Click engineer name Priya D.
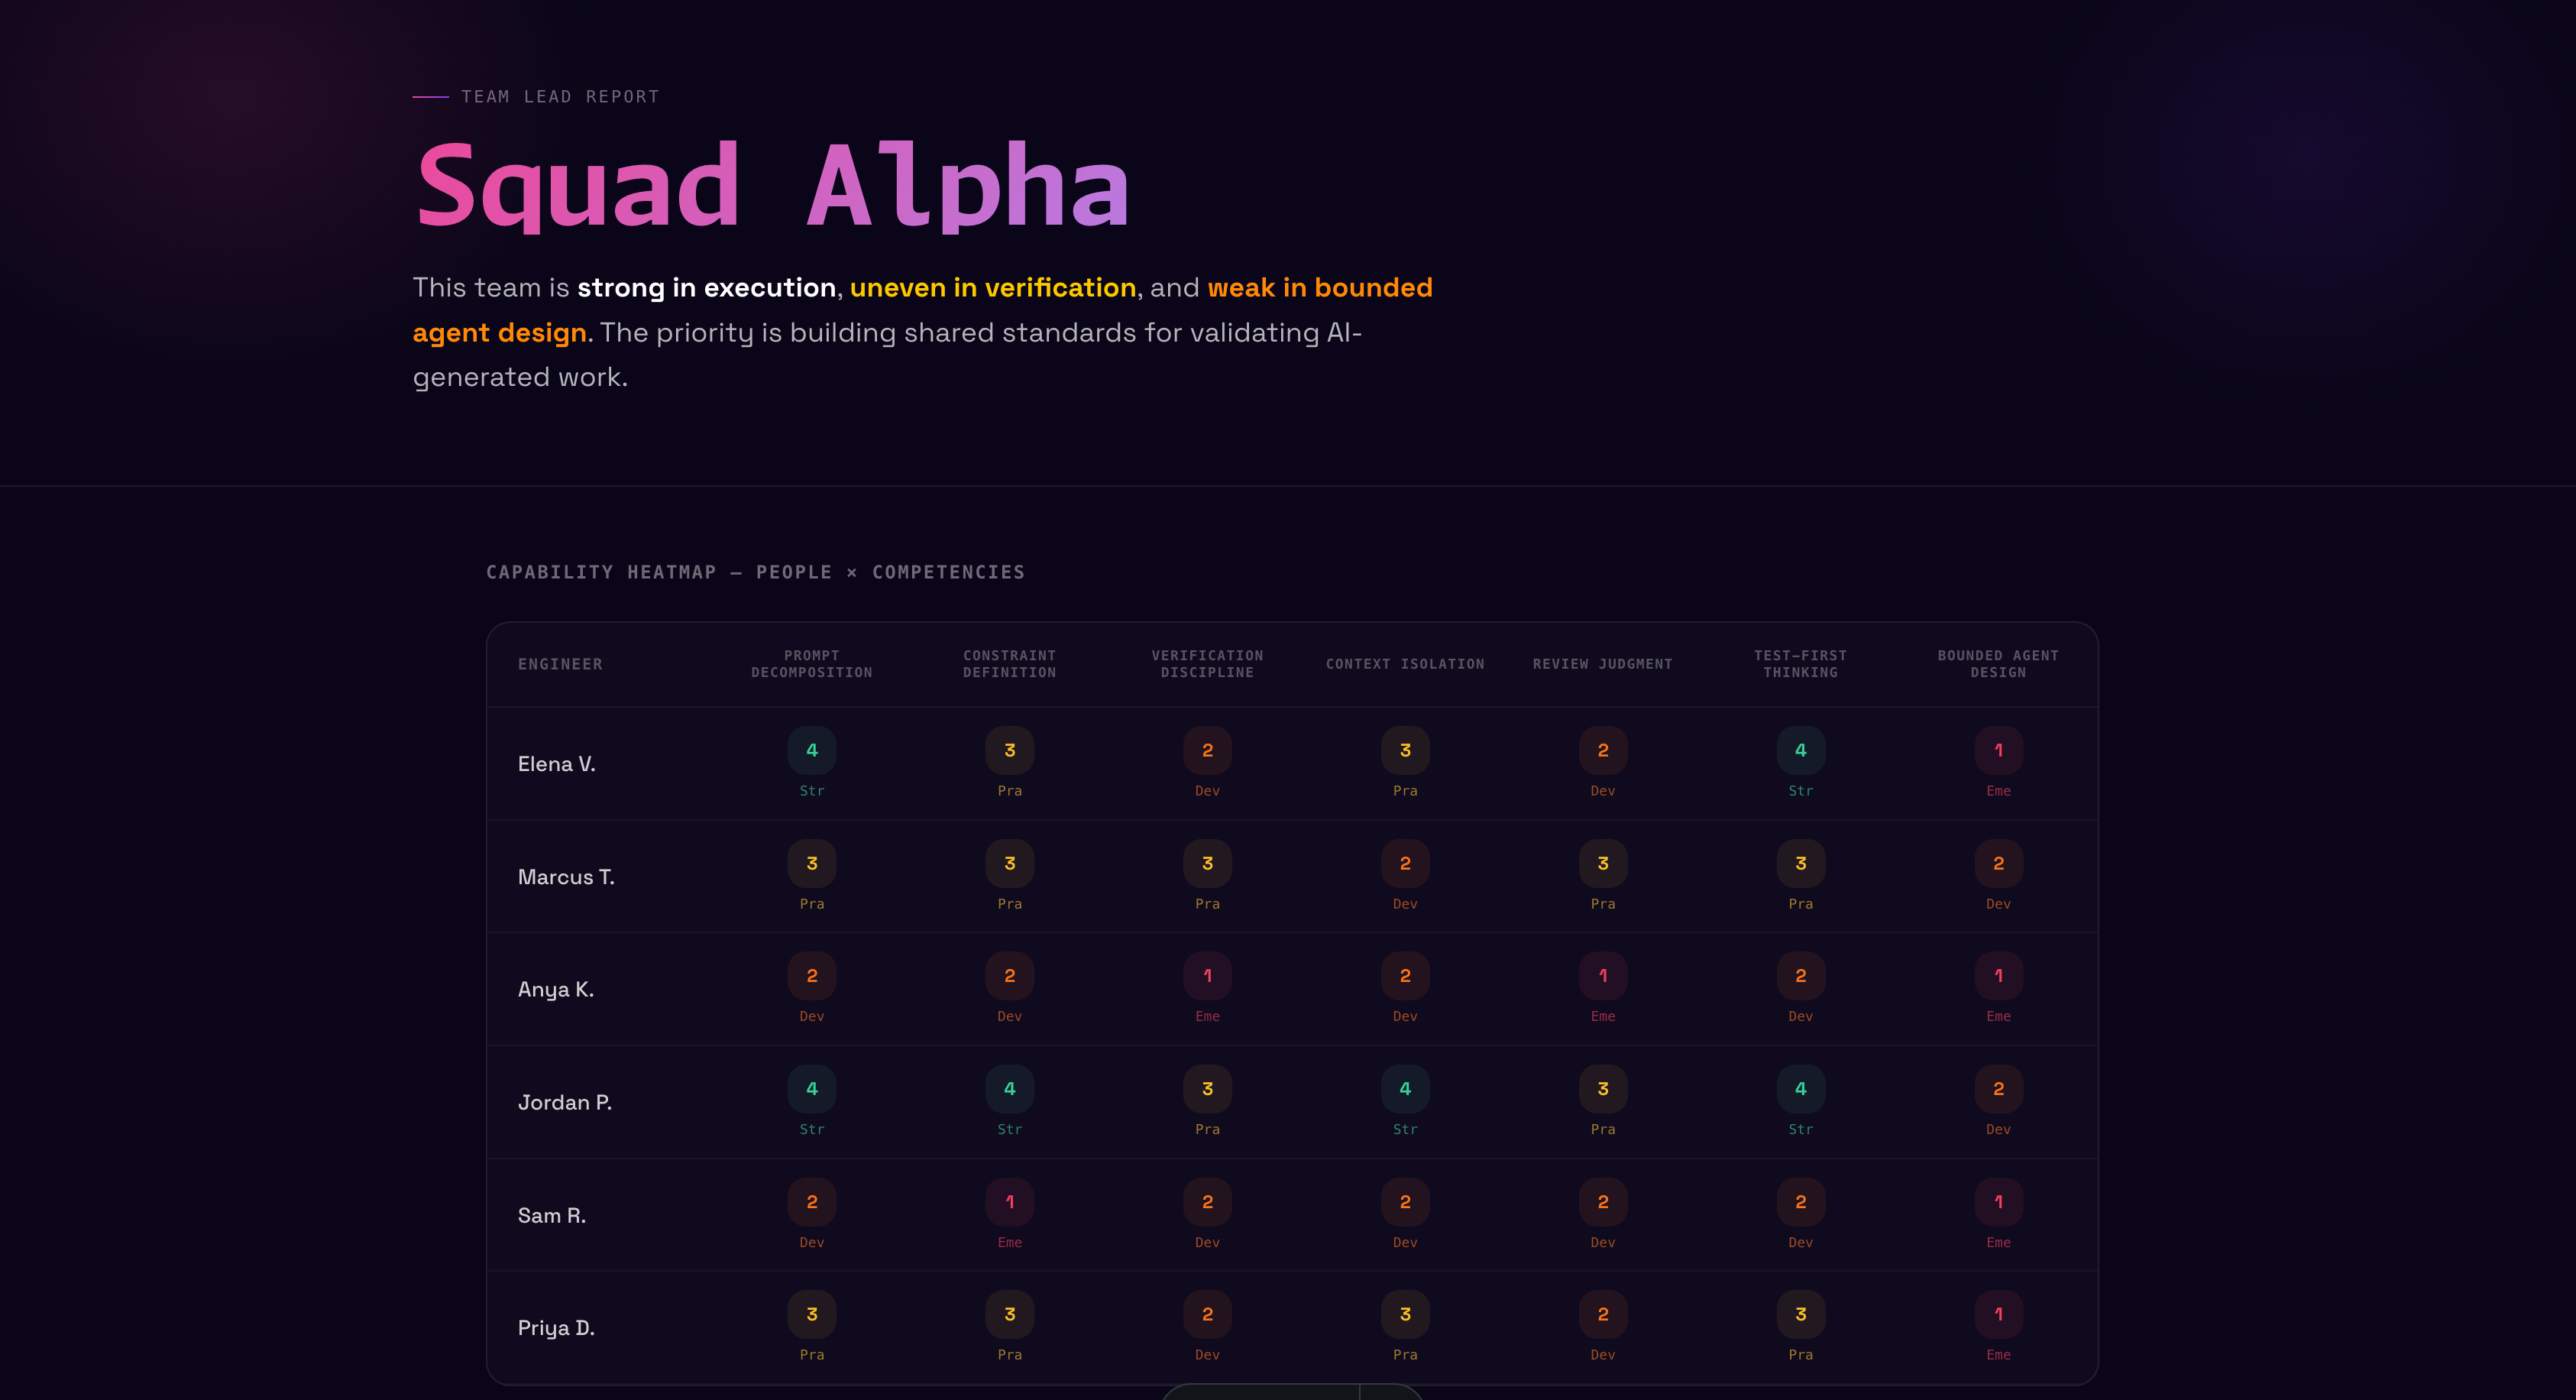Screen dimensions: 2576x1400 click(556, 1328)
